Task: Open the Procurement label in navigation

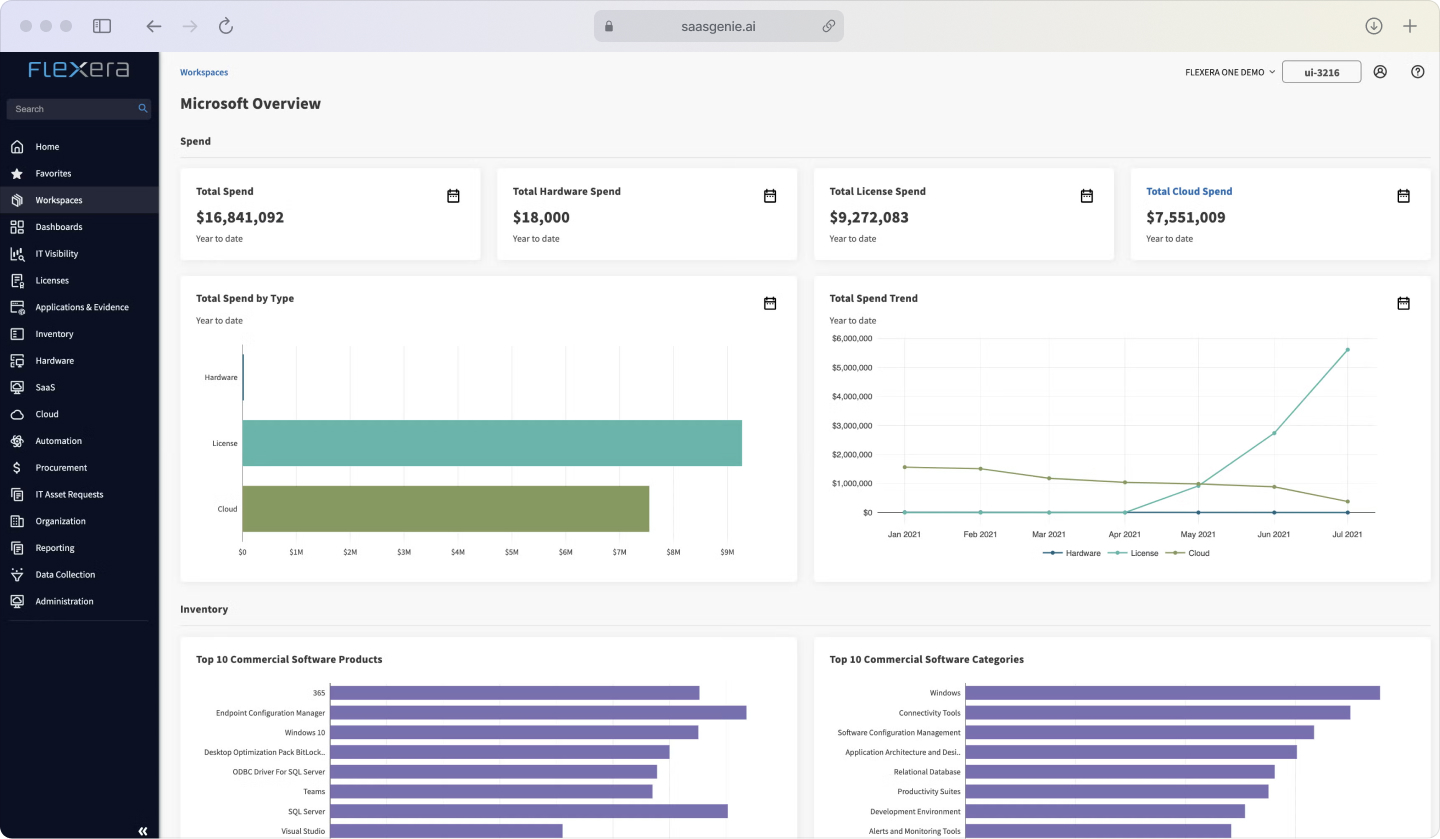Action: (61, 468)
